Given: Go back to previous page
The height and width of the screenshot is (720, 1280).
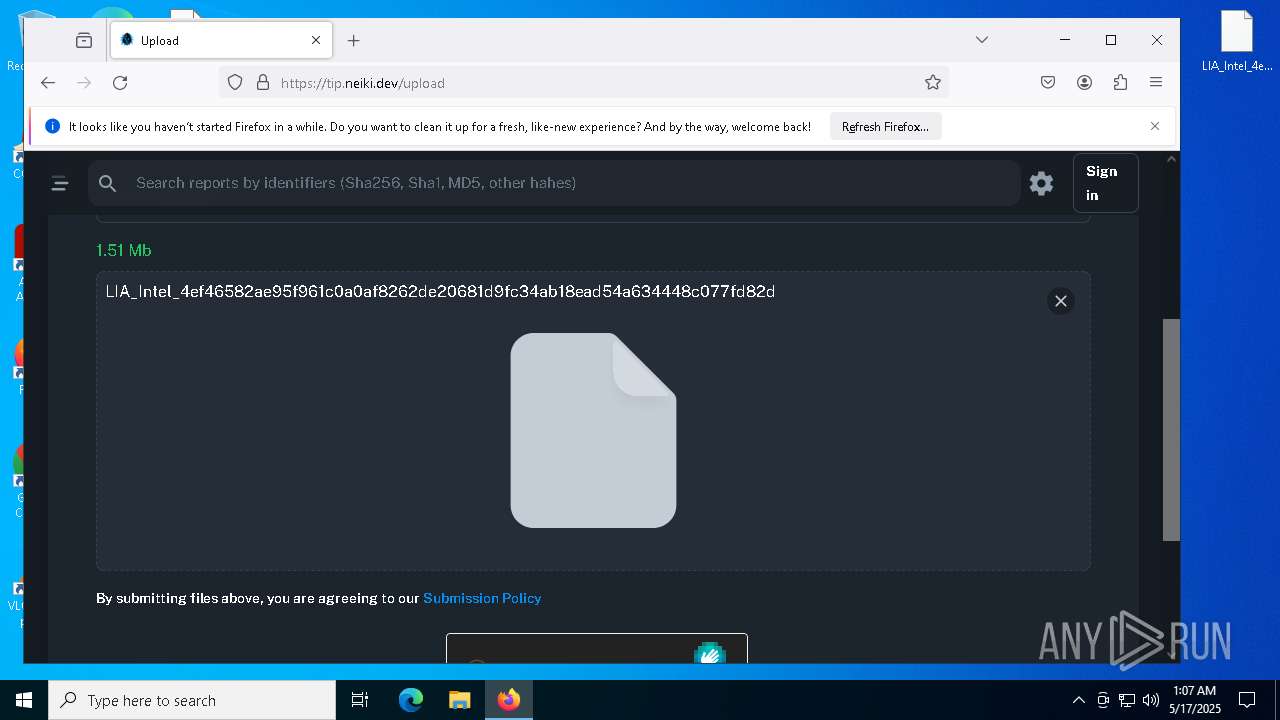Looking at the screenshot, I should (48, 83).
